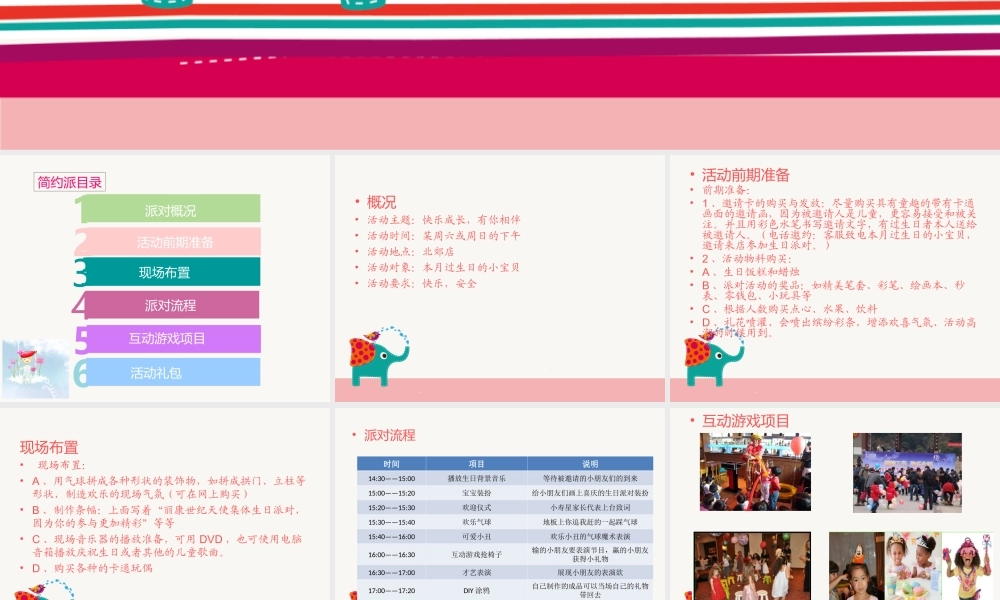Open the clown balloon performance photo
Viewport: 1000px width, 600px height.
tap(755, 472)
